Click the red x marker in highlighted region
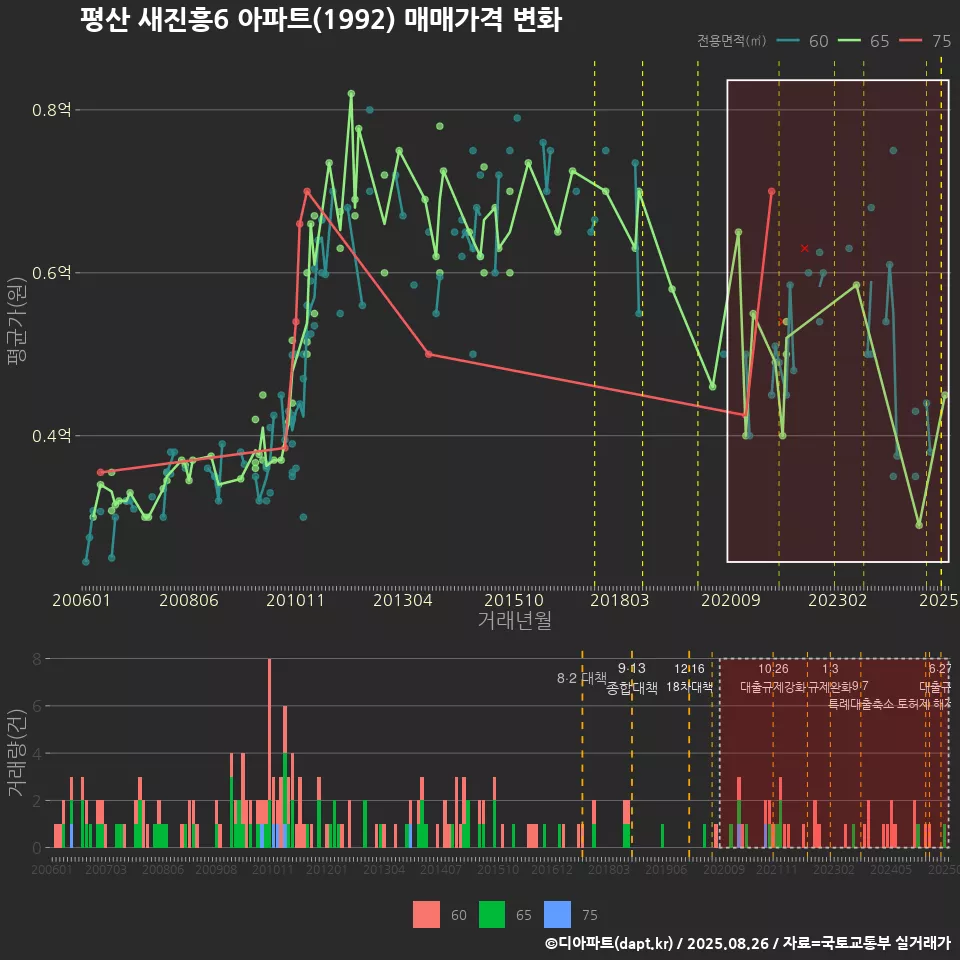Screen dimensions: 960x960 click(804, 248)
